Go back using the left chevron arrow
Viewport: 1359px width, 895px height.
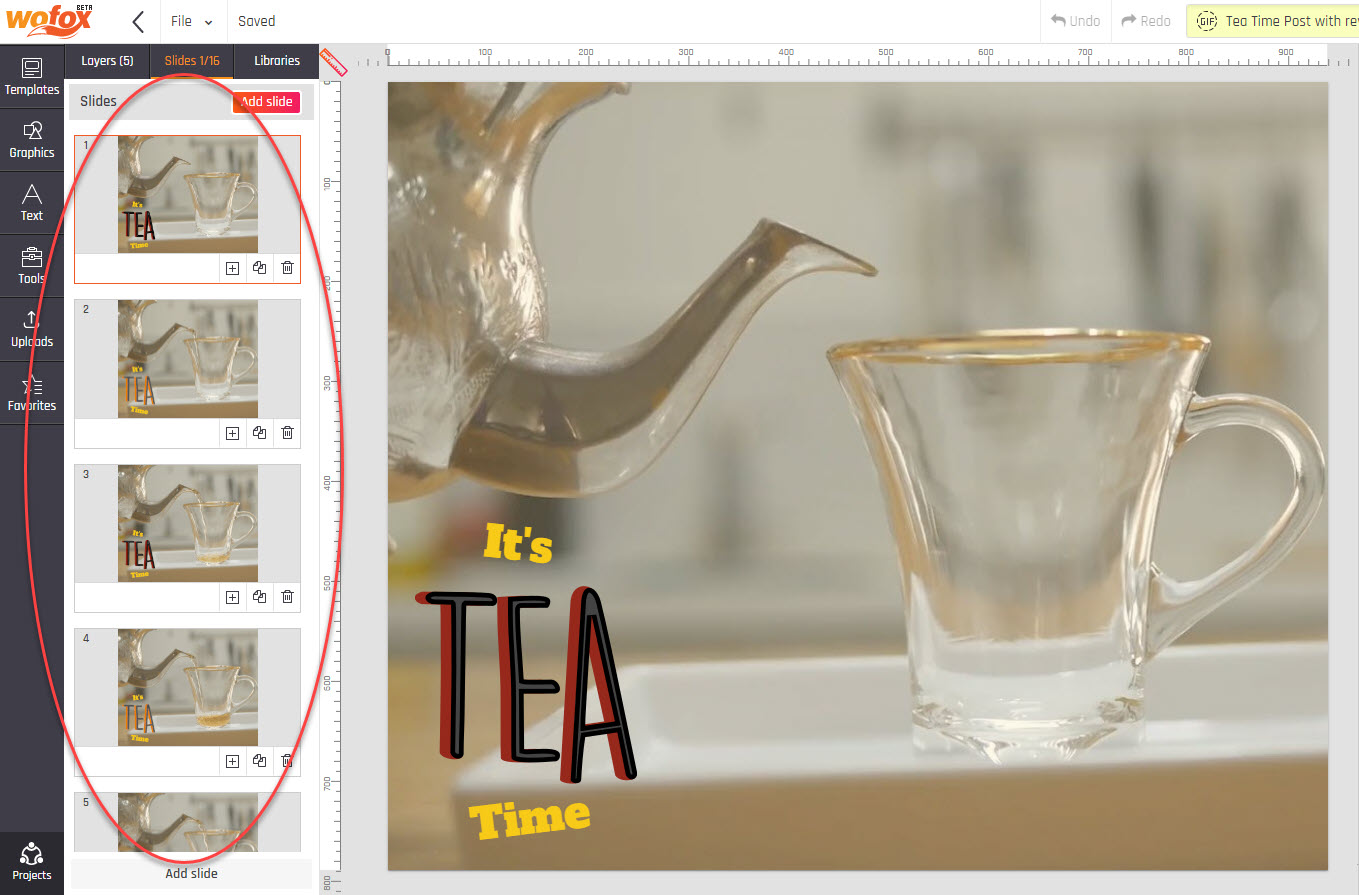point(138,21)
